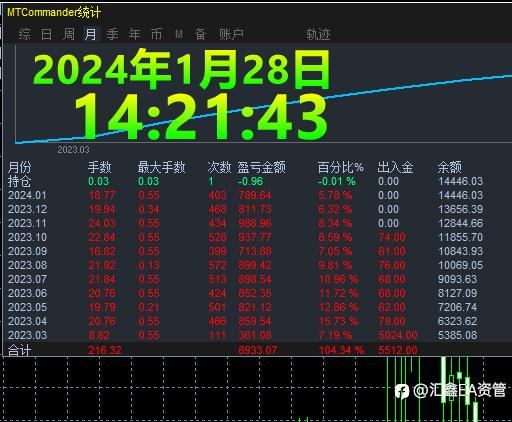Screen dimensions: 512x422
Task: Open the 备 notes tab
Action: pos(200,34)
